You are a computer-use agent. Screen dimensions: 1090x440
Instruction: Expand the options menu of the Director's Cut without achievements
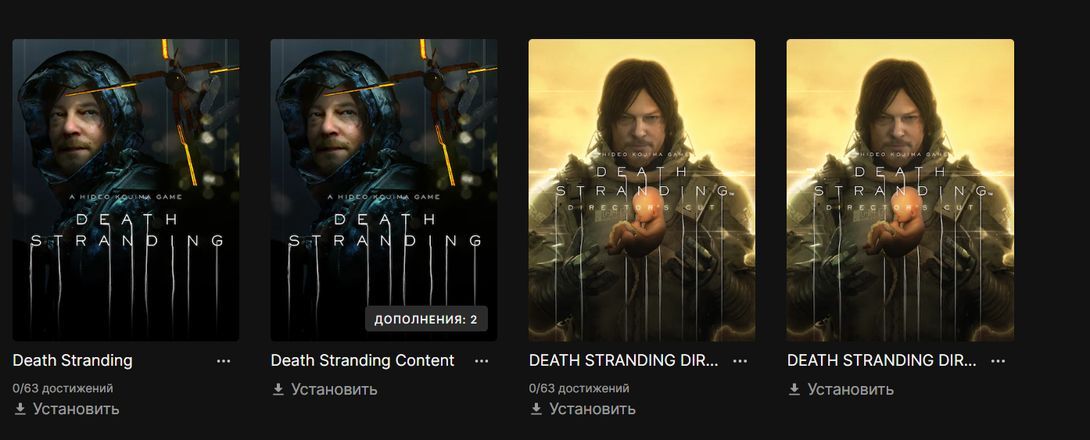pos(998,361)
